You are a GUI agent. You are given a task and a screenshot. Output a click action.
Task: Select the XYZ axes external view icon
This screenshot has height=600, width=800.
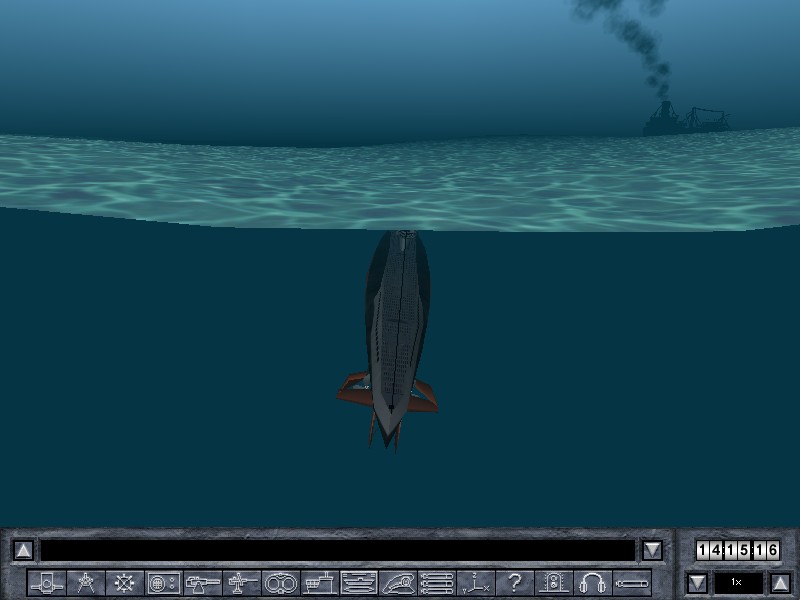point(476,583)
